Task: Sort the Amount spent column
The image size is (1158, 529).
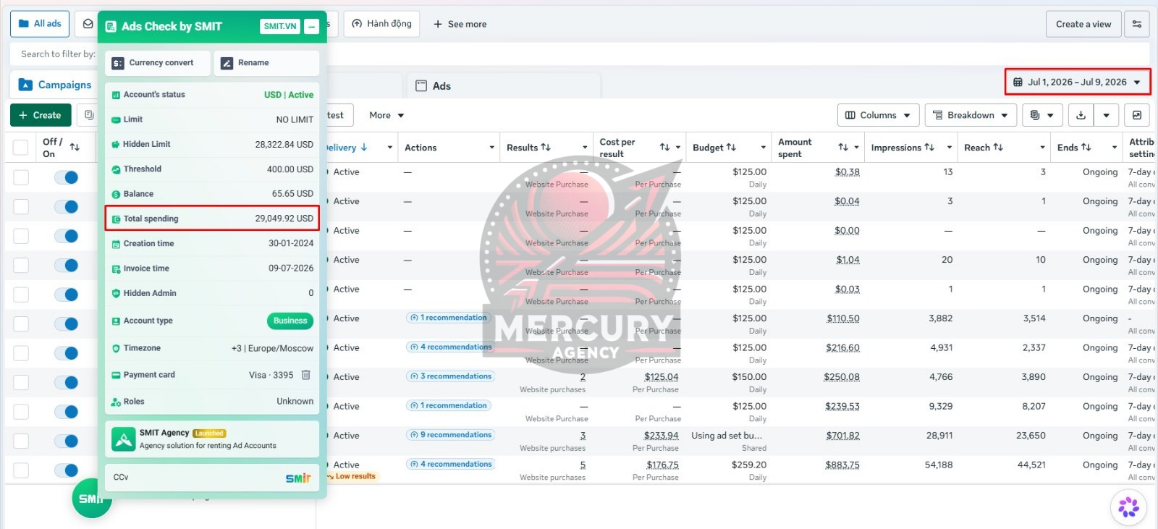Action: point(843,148)
